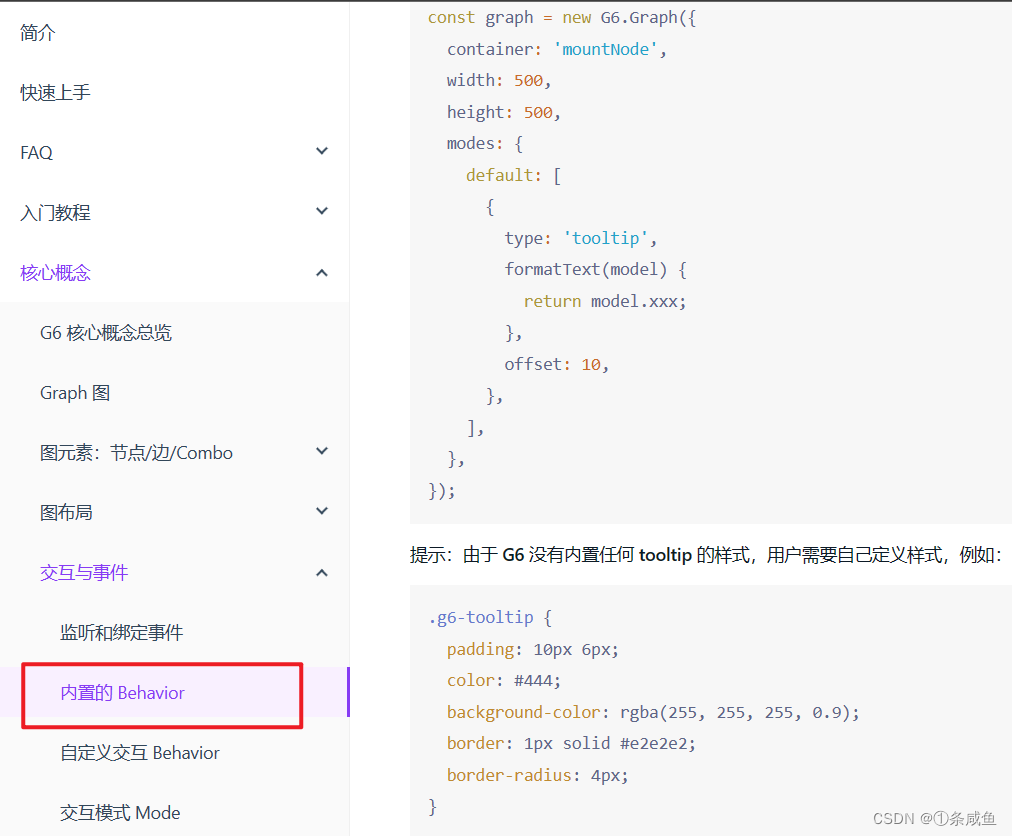The image size is (1012, 836).
Task: Collapse the 交互与事件 chevron
Action: [x=321, y=573]
